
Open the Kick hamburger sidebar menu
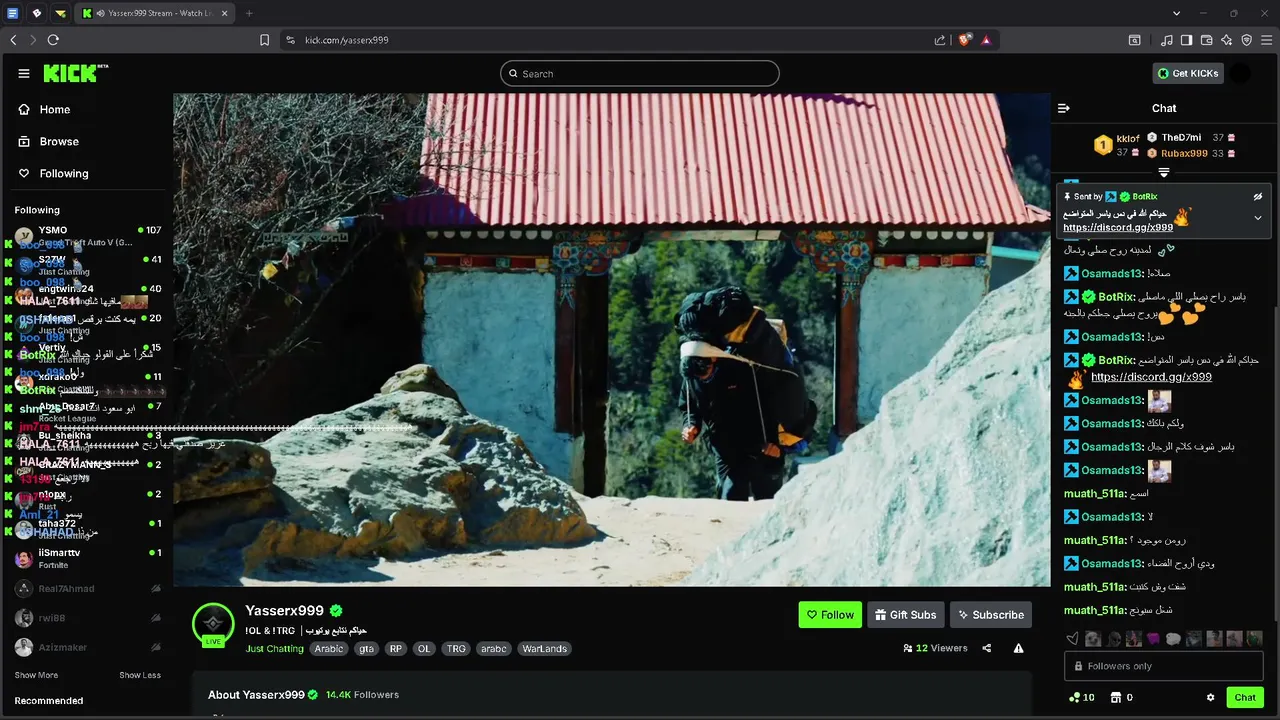click(24, 73)
